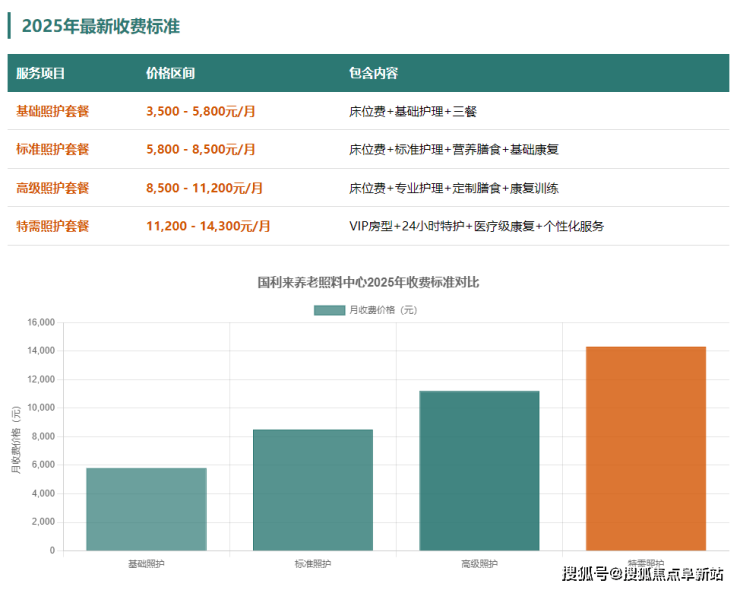Click the 高级照护 bar in the chart
740x590 pixels.
click(x=479, y=470)
